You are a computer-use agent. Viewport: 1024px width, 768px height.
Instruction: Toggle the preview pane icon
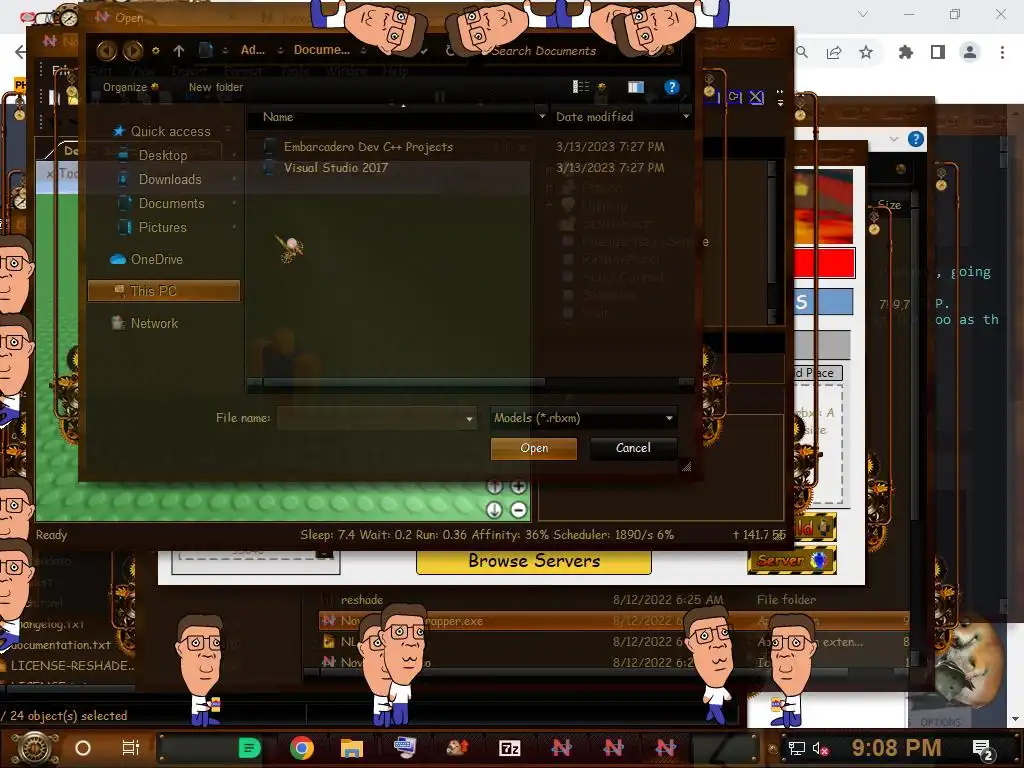point(635,87)
